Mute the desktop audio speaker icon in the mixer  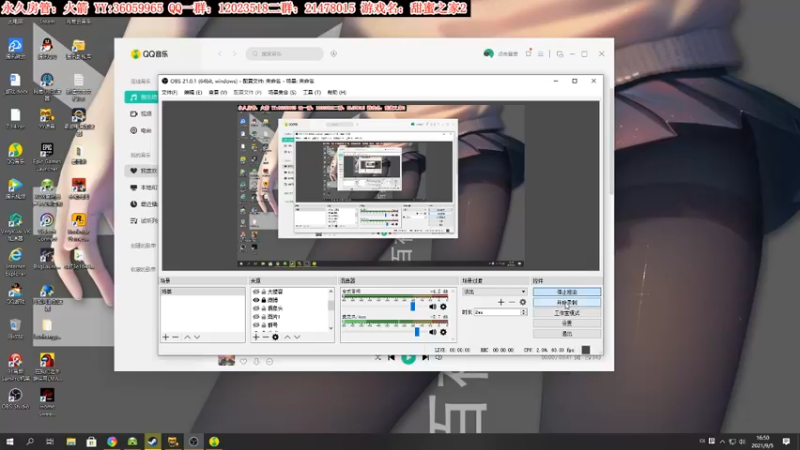tap(433, 307)
